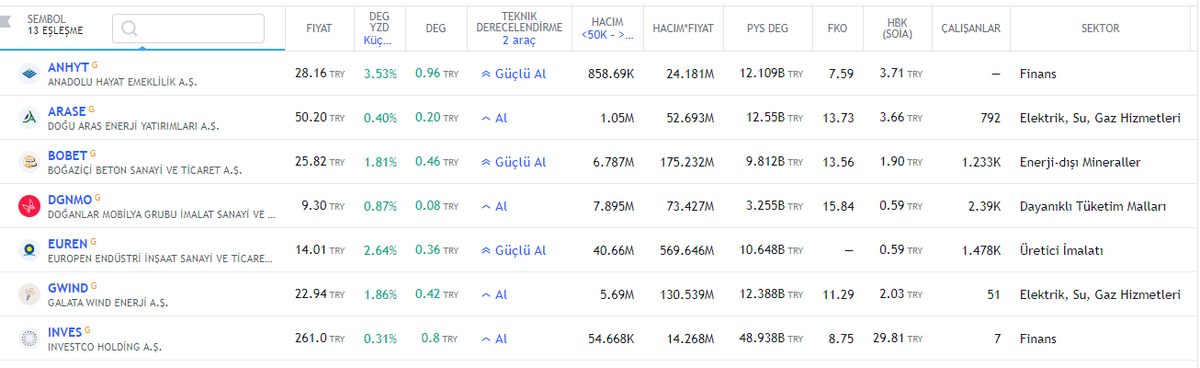This screenshot has height=368, width=1200.
Task: Click the 2.39K employees value
Action: 983,206
